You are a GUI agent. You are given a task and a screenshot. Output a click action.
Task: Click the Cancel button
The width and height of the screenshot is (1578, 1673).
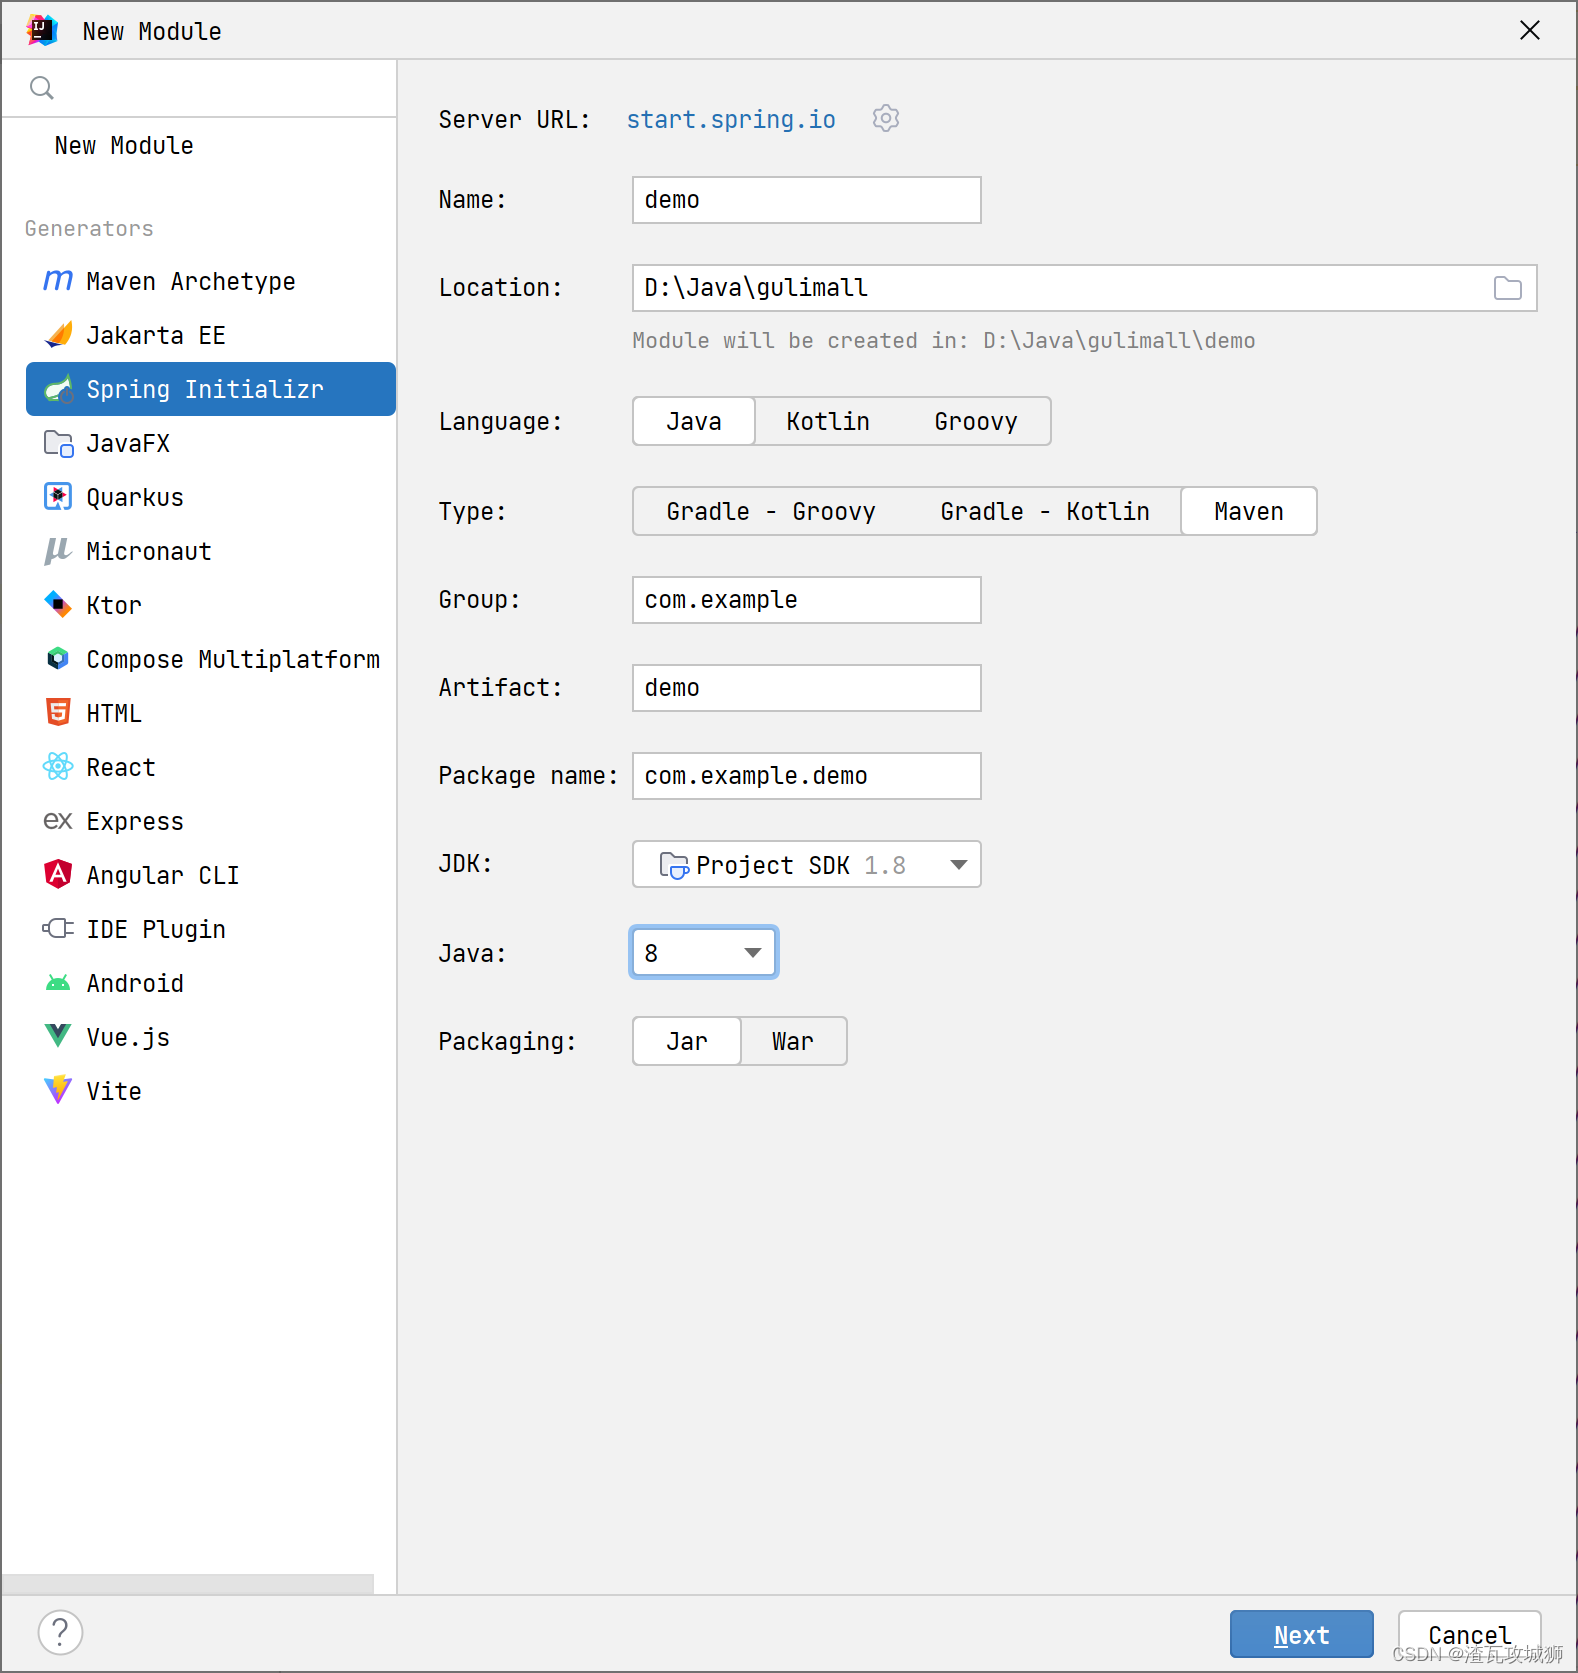tap(1469, 1634)
